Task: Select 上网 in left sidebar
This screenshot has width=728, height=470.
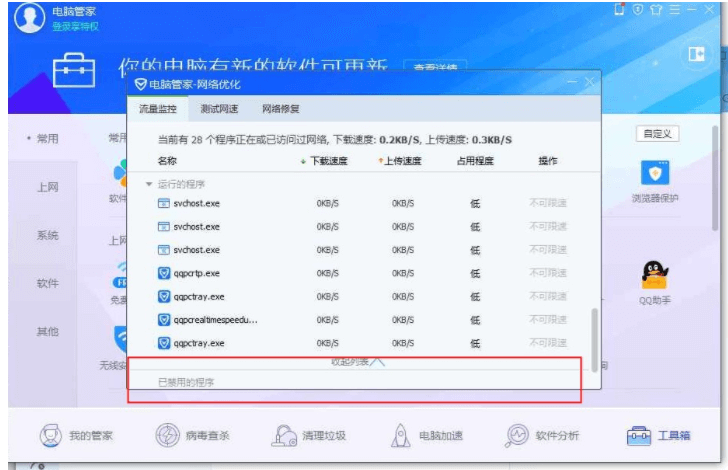Action: pos(47,187)
